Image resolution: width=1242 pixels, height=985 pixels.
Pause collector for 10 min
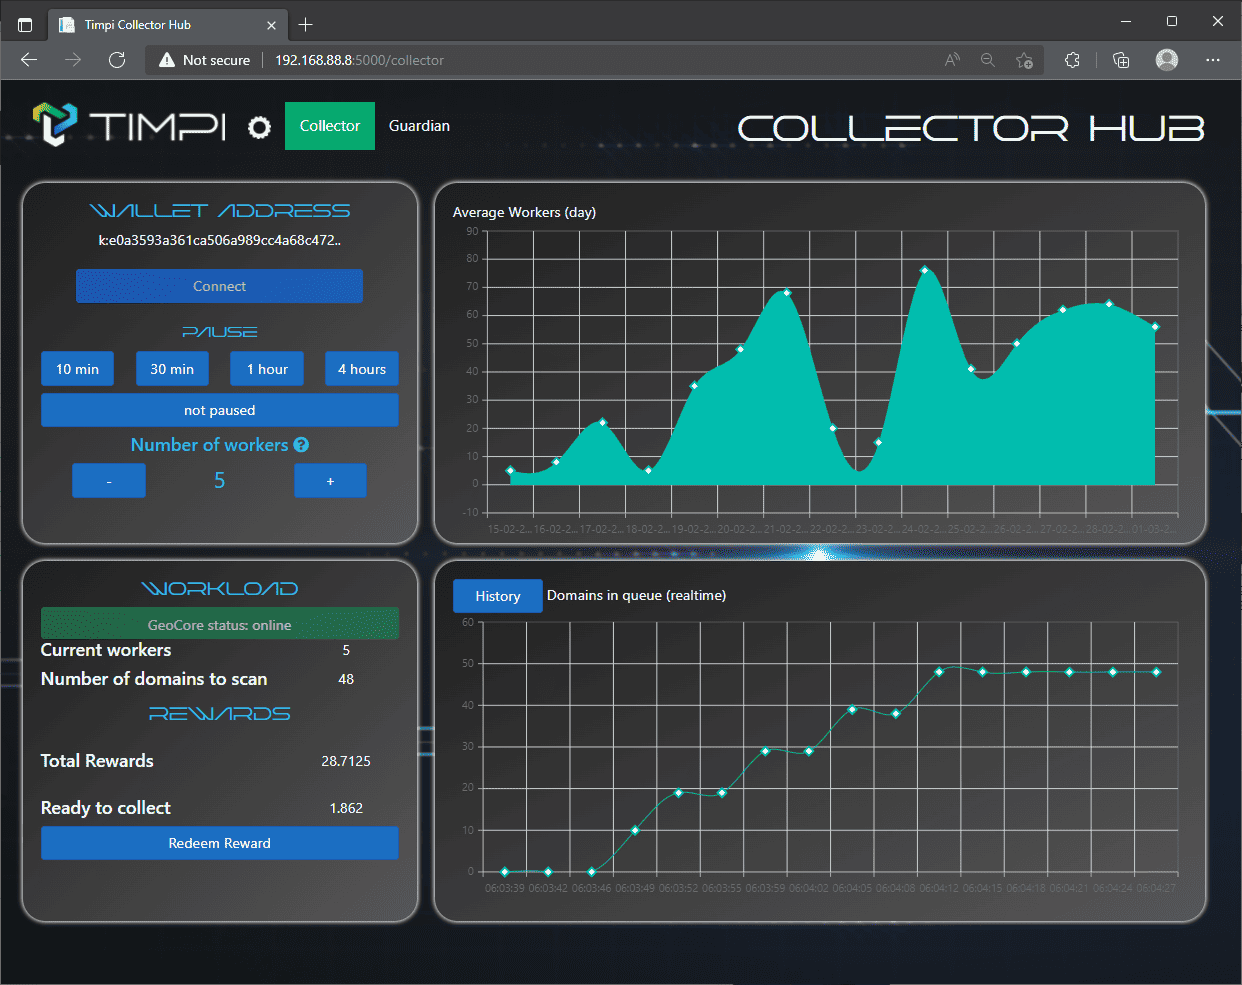click(x=77, y=369)
